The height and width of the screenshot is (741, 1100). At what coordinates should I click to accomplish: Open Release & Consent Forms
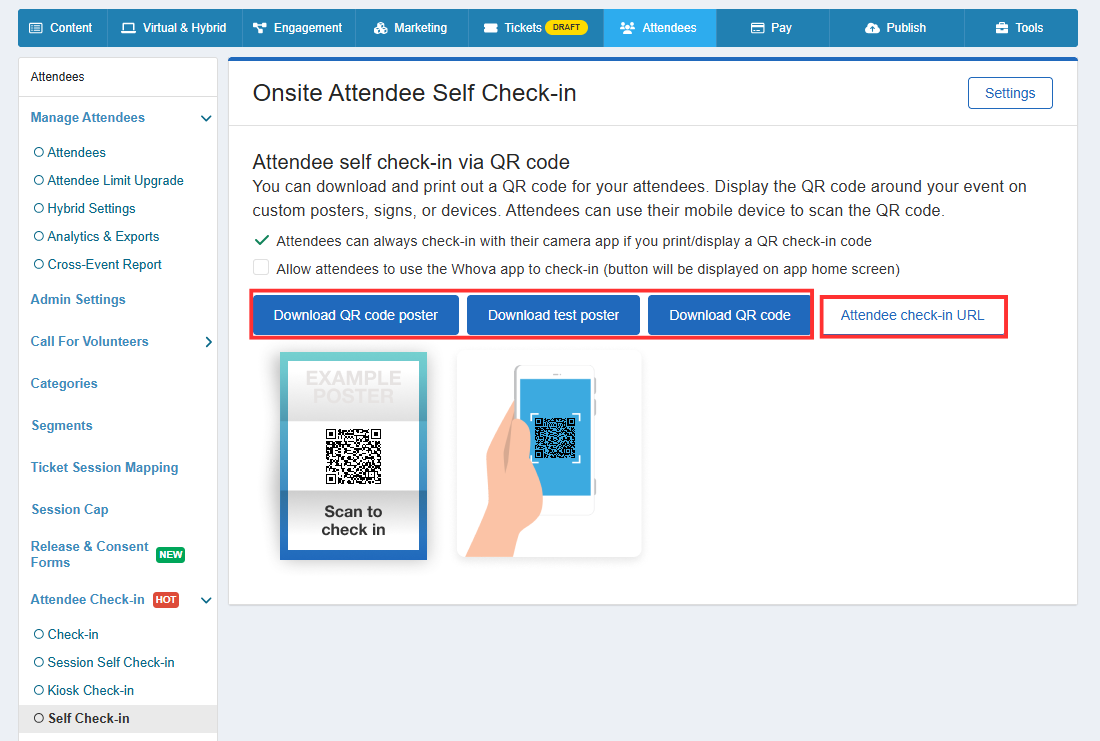[90, 554]
